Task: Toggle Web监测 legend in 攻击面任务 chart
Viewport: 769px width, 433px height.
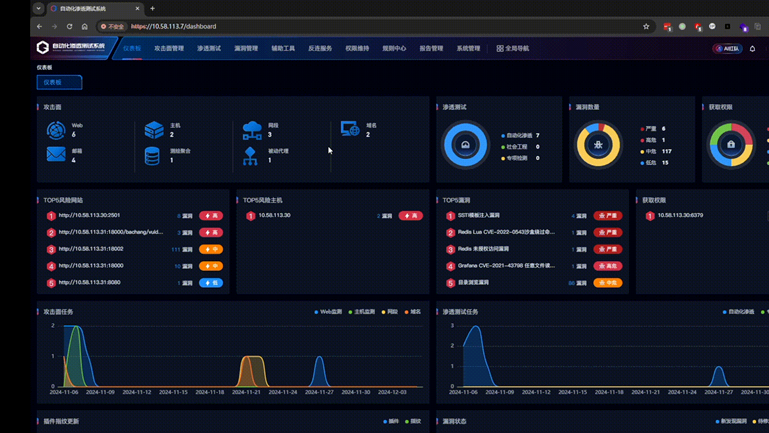Action: [329, 312]
